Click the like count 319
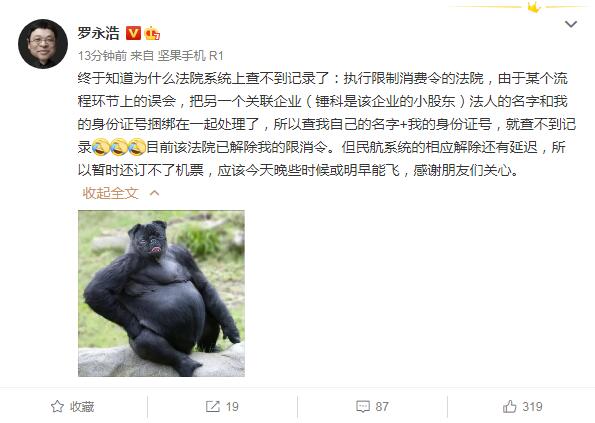The width and height of the screenshot is (595, 423). click(532, 406)
